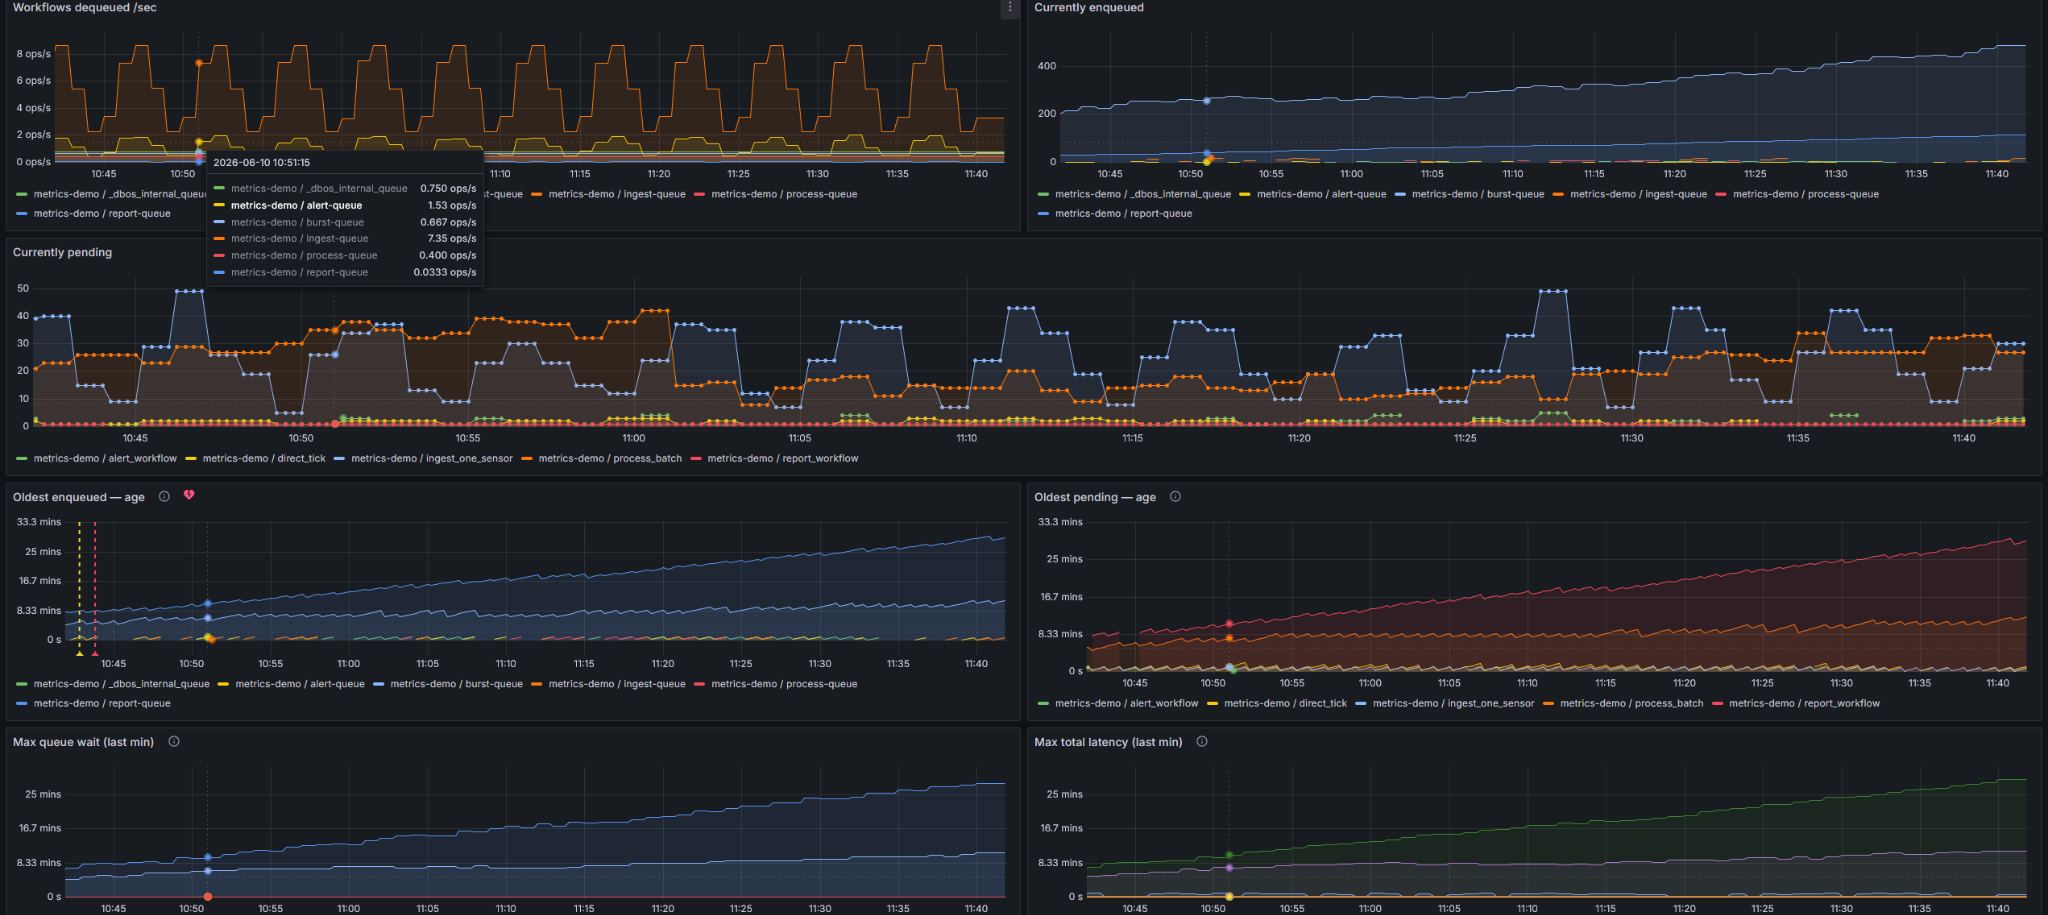Toggle direct_tick series in Currently pending legend

(x=264, y=459)
